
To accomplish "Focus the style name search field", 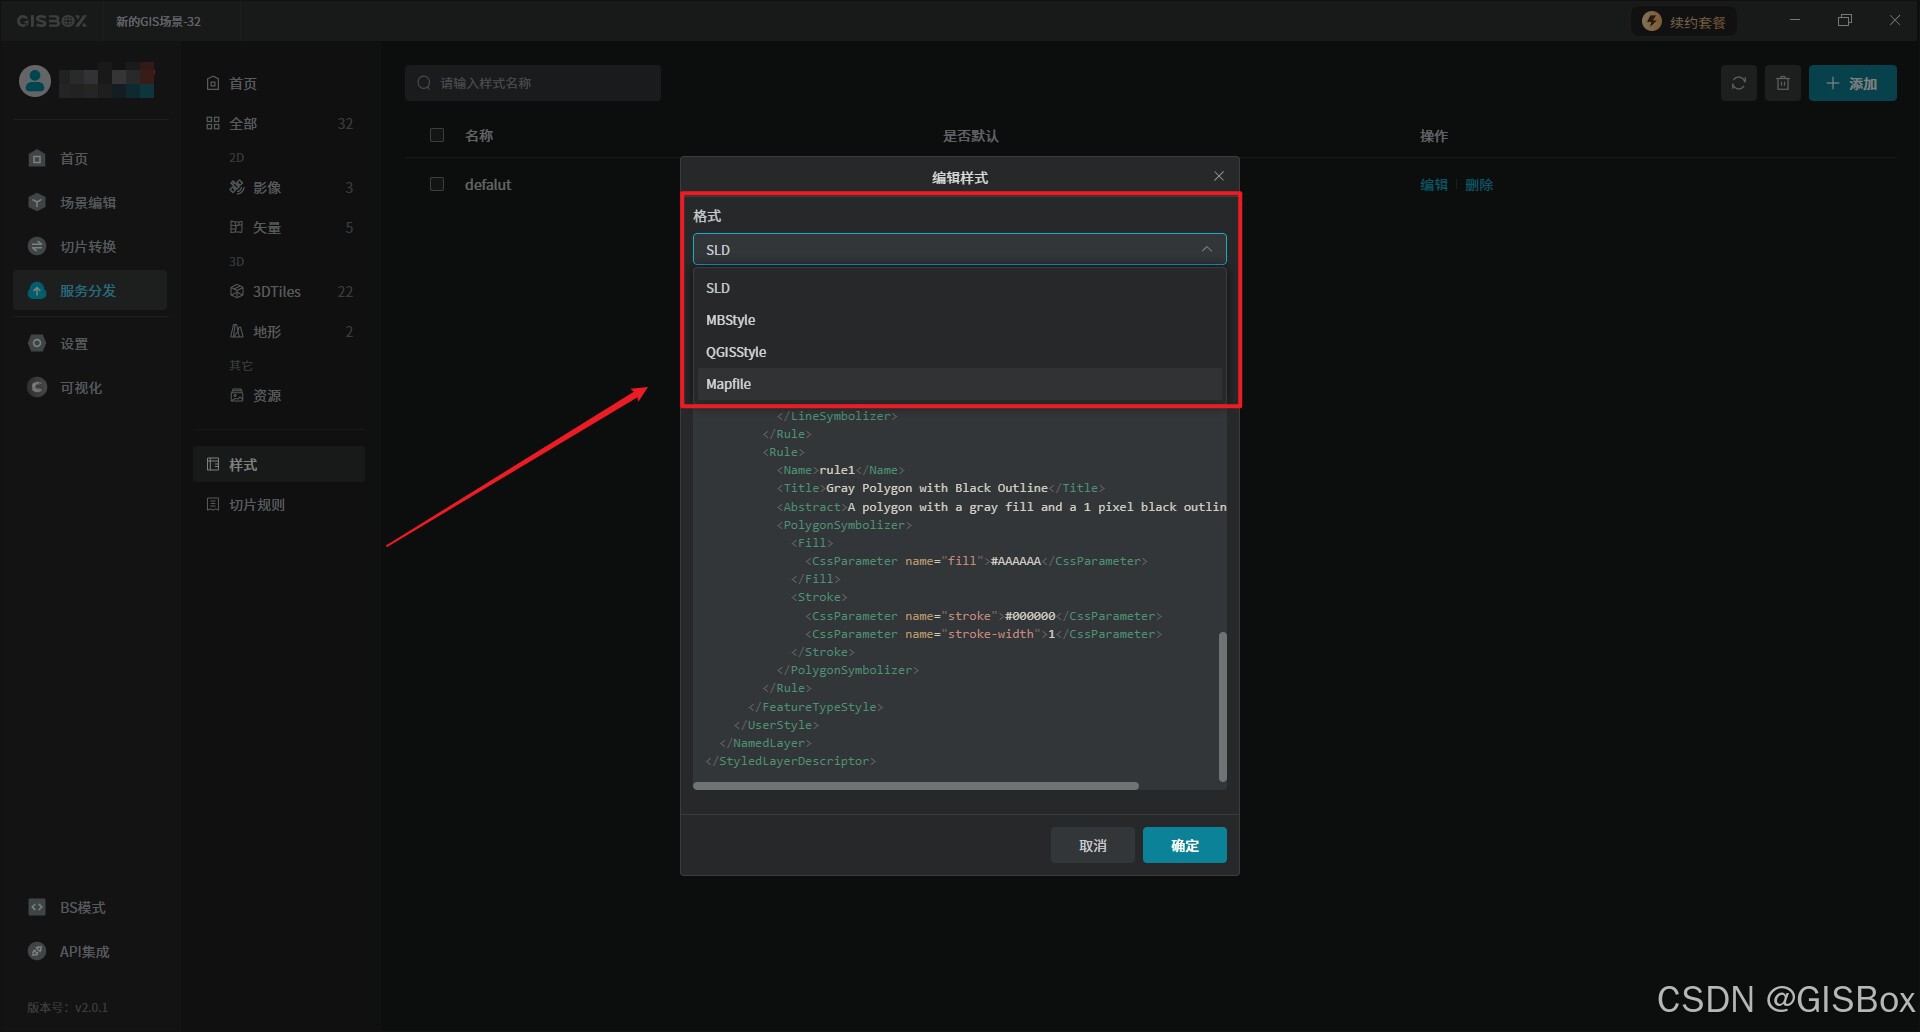I will [x=533, y=83].
